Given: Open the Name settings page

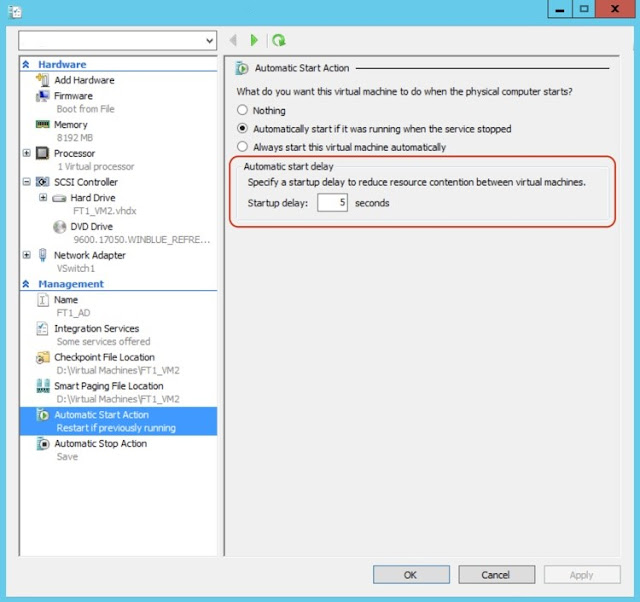Looking at the screenshot, I should click(x=66, y=300).
